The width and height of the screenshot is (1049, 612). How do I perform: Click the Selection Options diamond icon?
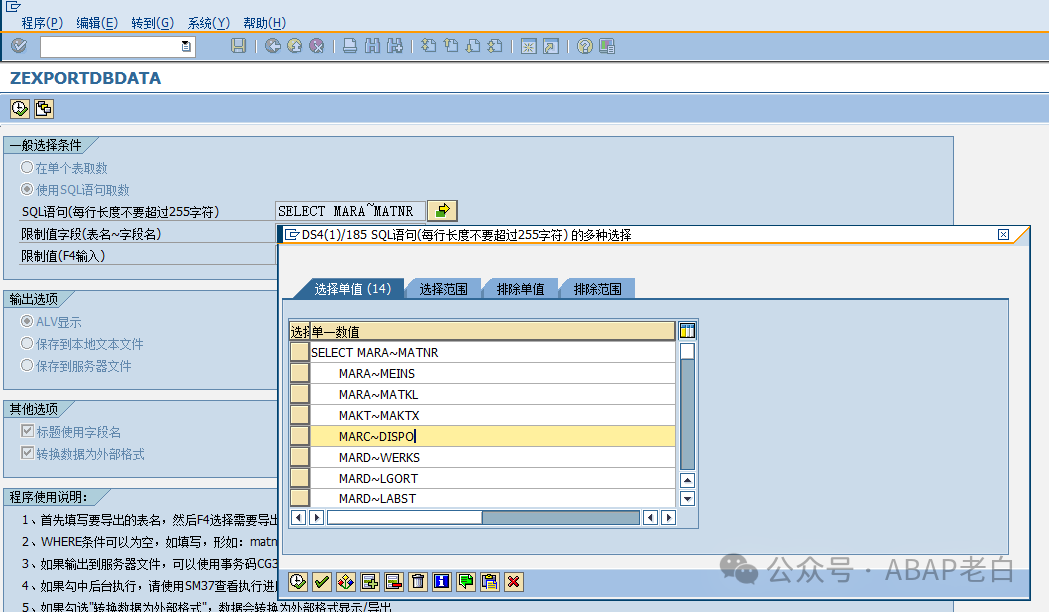346,582
